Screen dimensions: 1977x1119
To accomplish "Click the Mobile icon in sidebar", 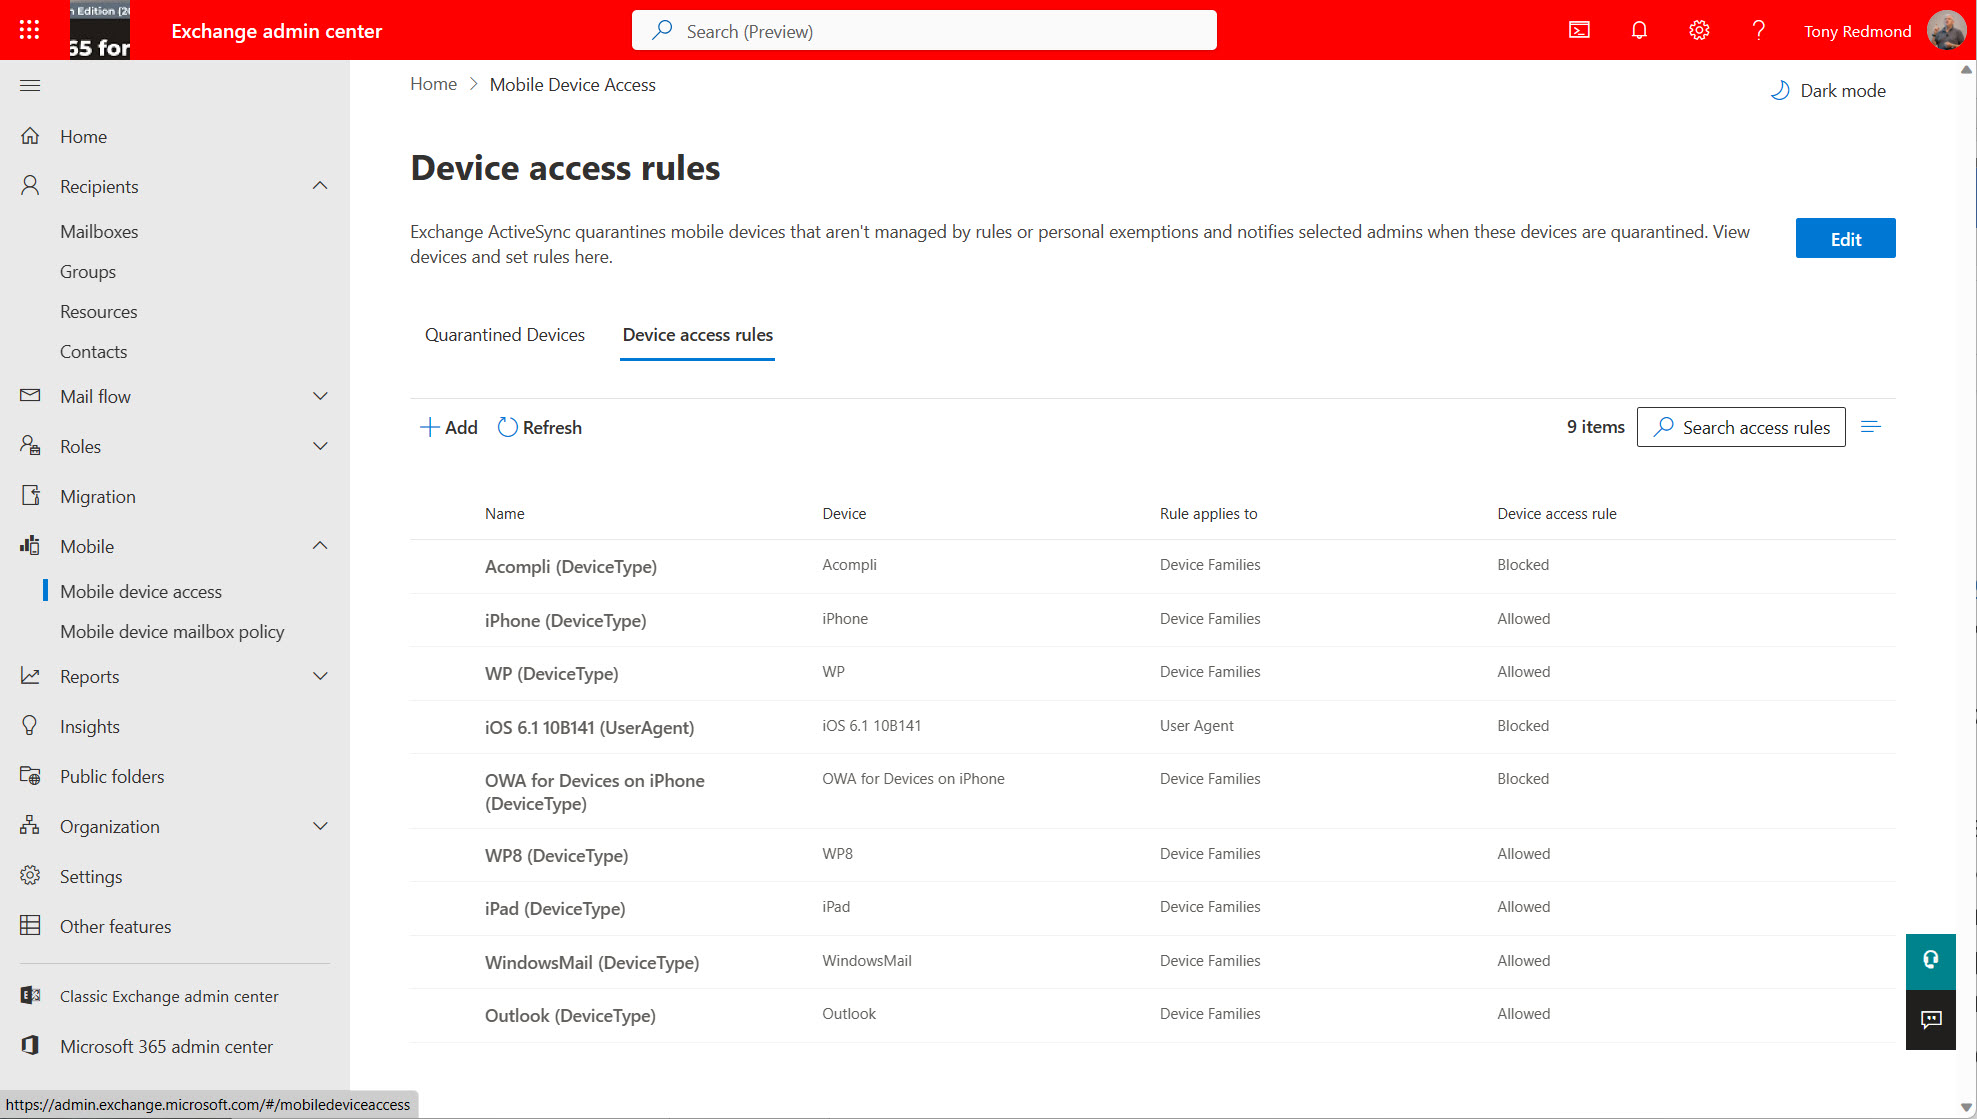I will [30, 546].
